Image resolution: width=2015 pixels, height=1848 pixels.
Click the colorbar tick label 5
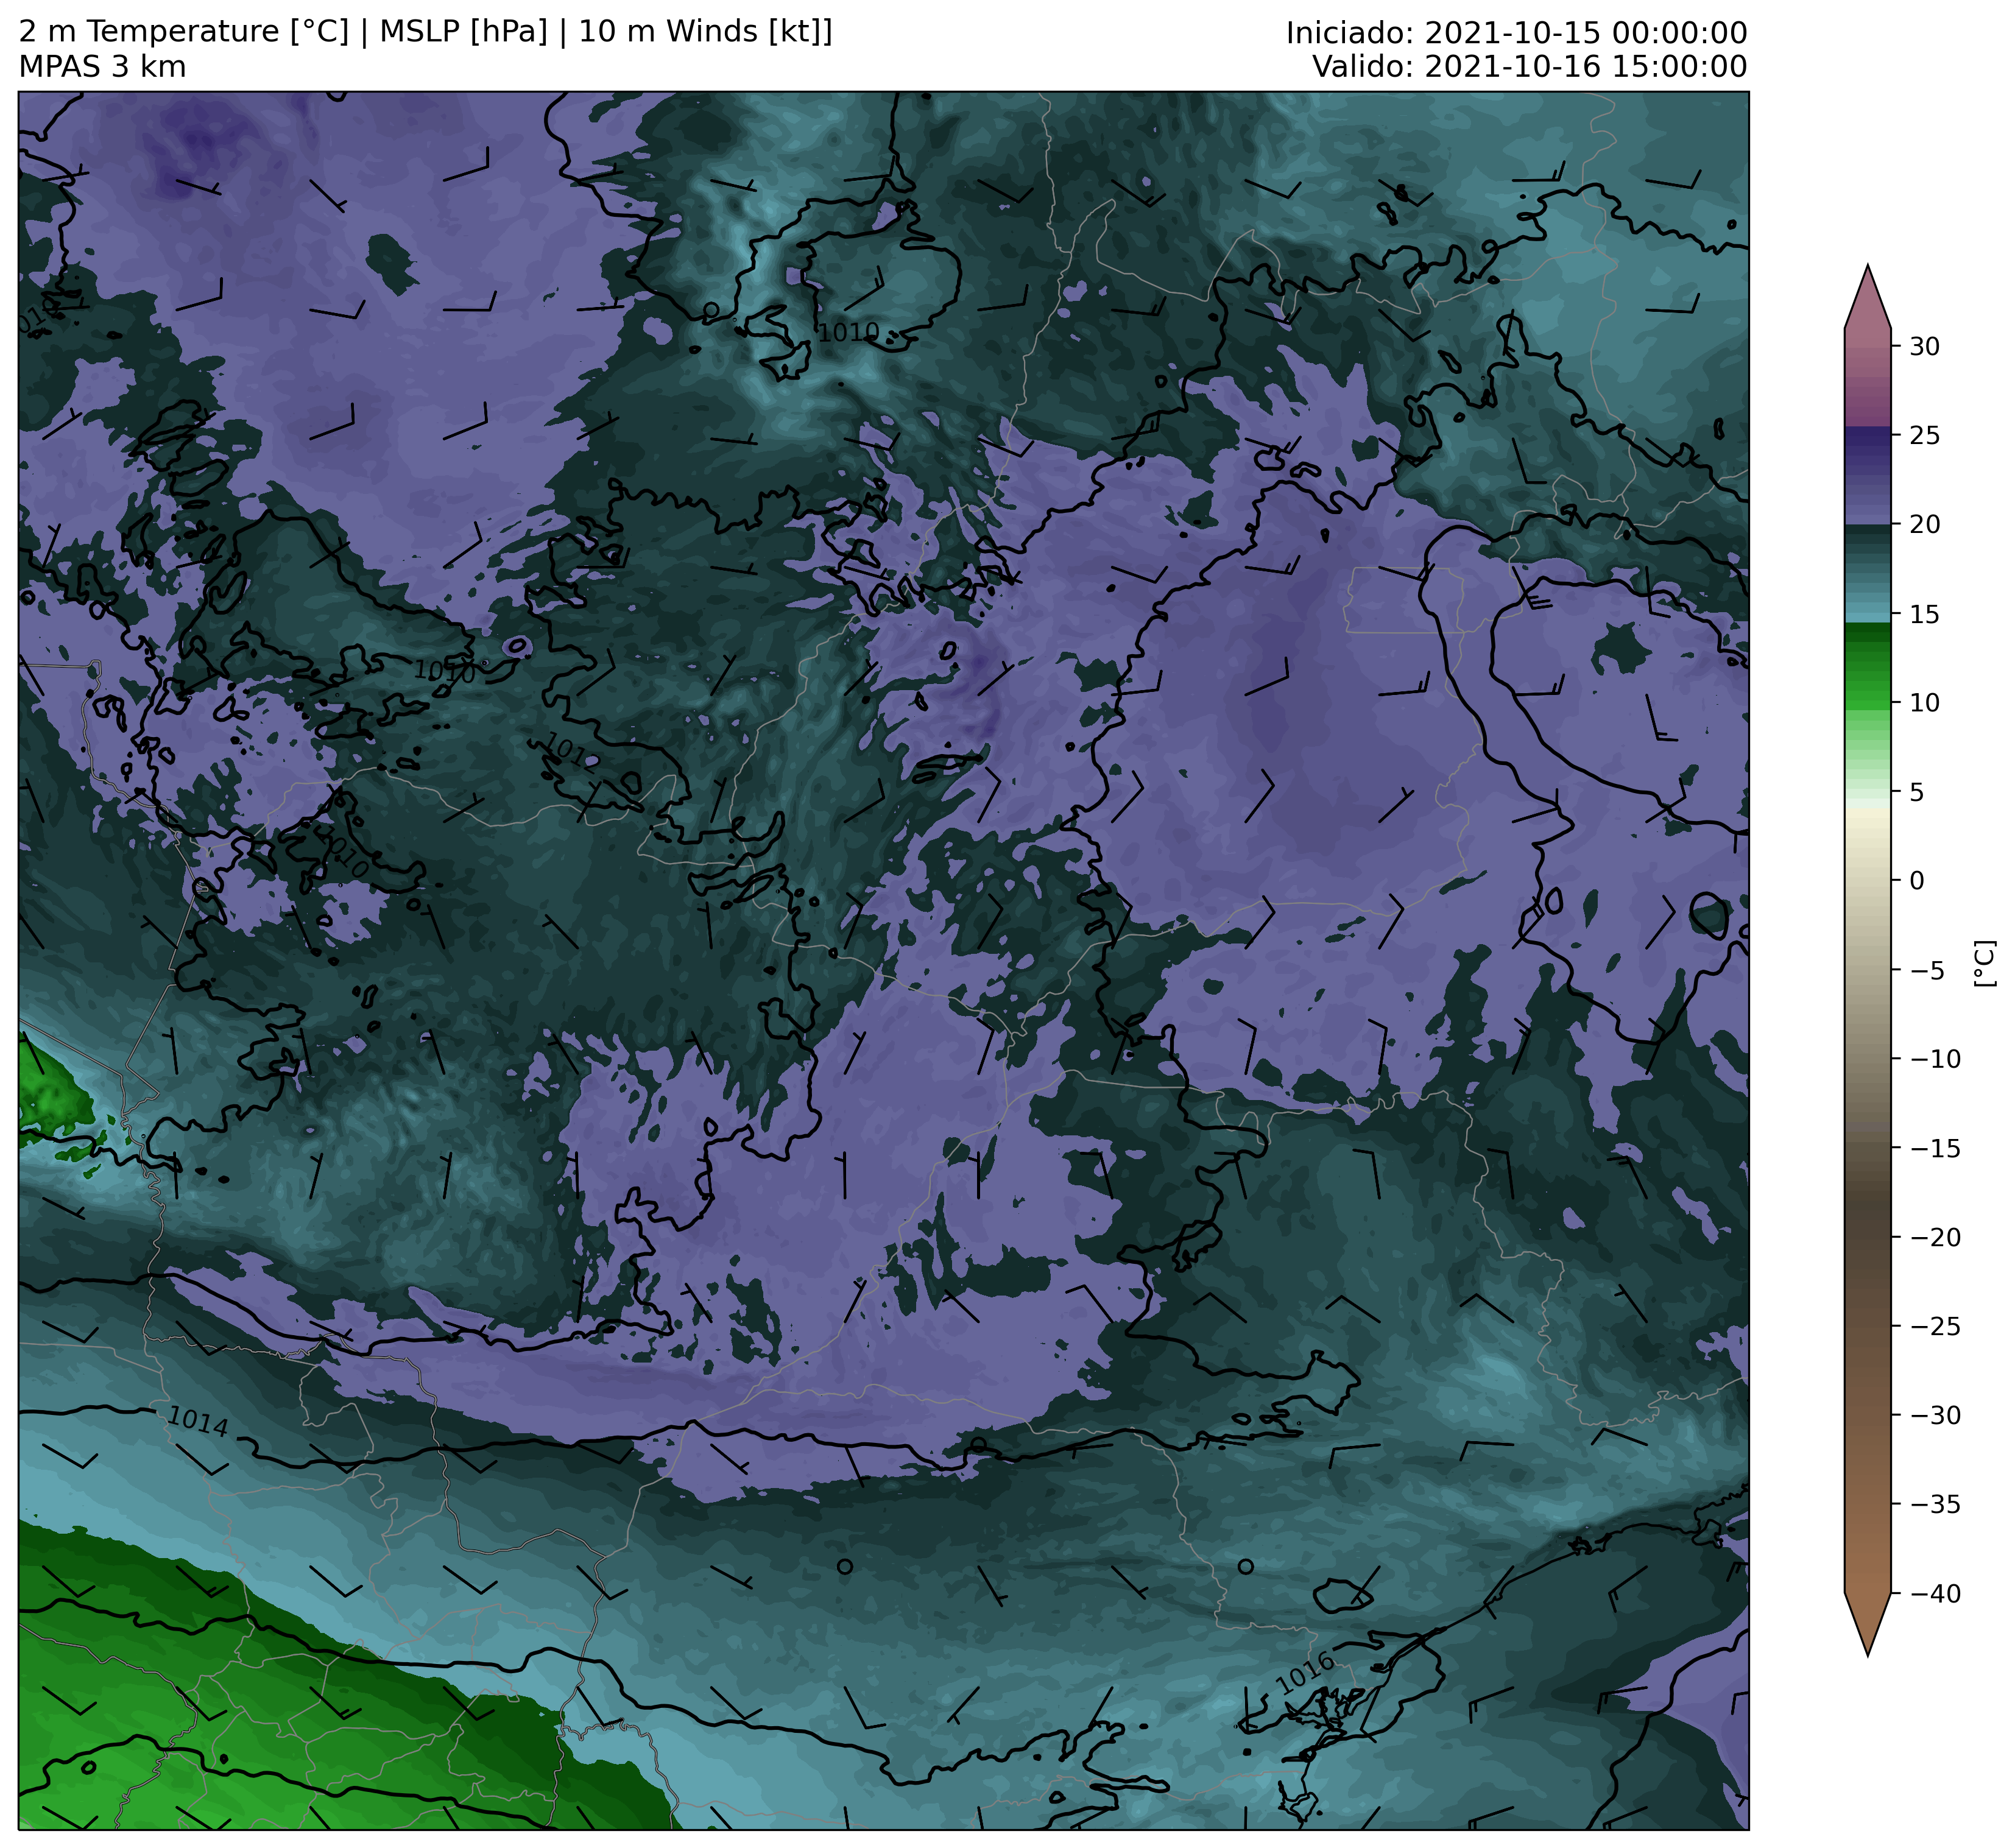(1916, 792)
